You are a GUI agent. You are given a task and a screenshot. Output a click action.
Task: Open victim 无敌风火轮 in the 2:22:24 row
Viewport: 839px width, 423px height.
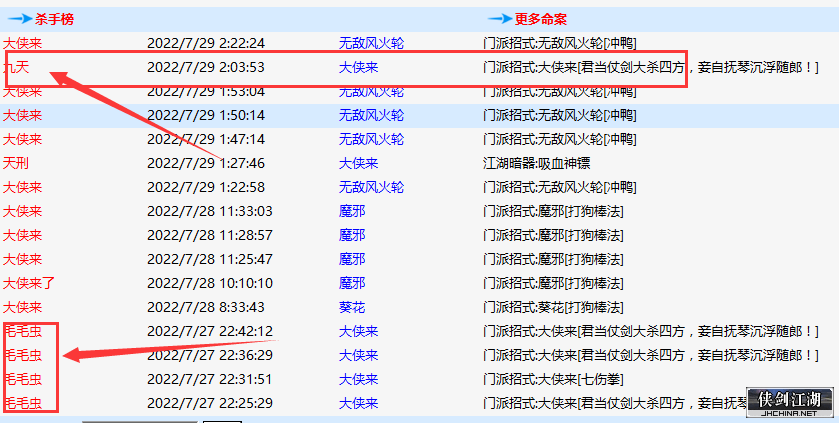point(371,43)
